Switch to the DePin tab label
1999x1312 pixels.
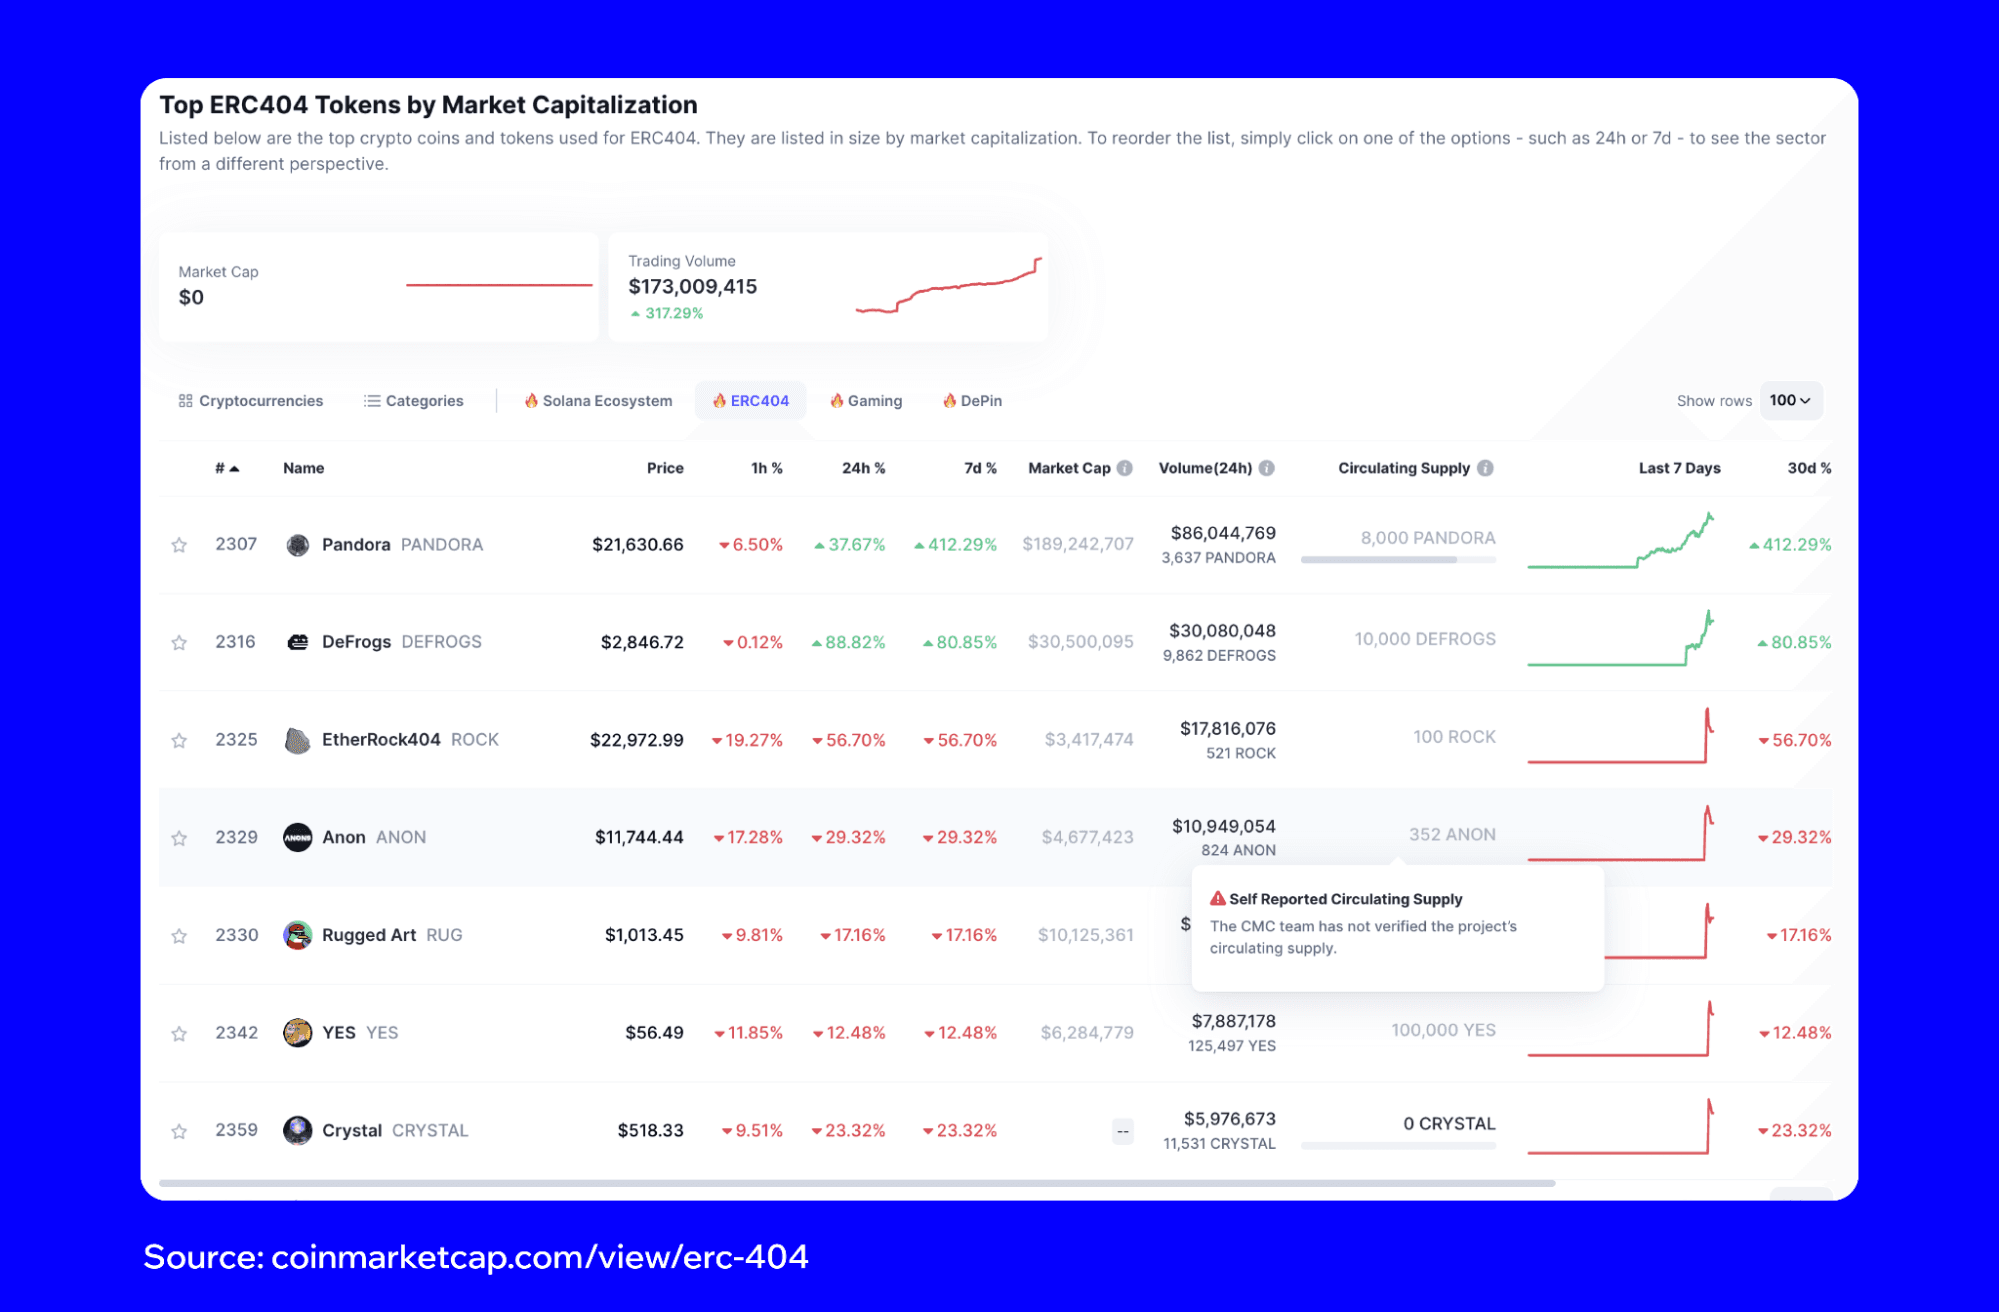coord(981,401)
